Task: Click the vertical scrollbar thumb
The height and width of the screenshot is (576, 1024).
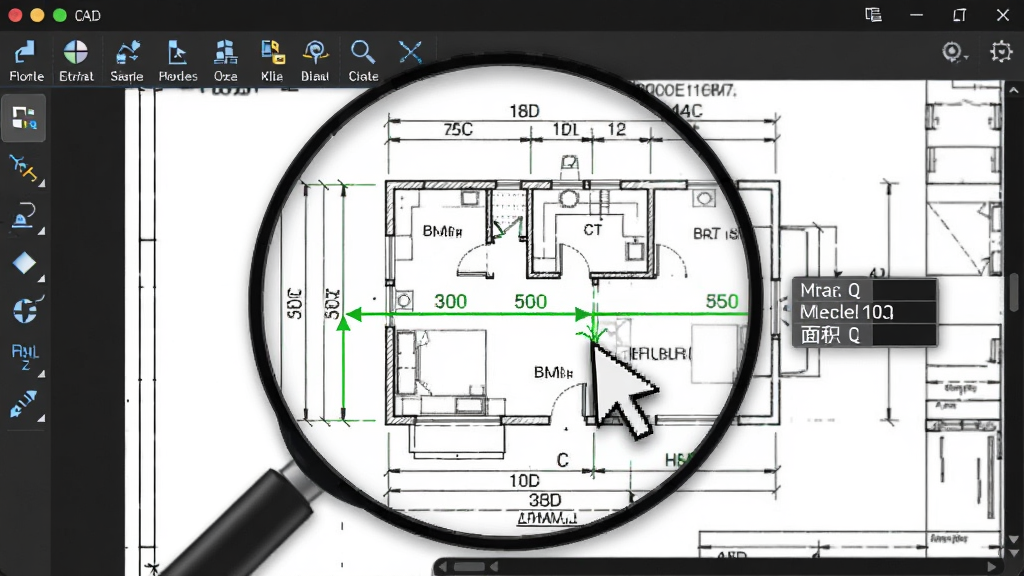Action: point(1015,292)
